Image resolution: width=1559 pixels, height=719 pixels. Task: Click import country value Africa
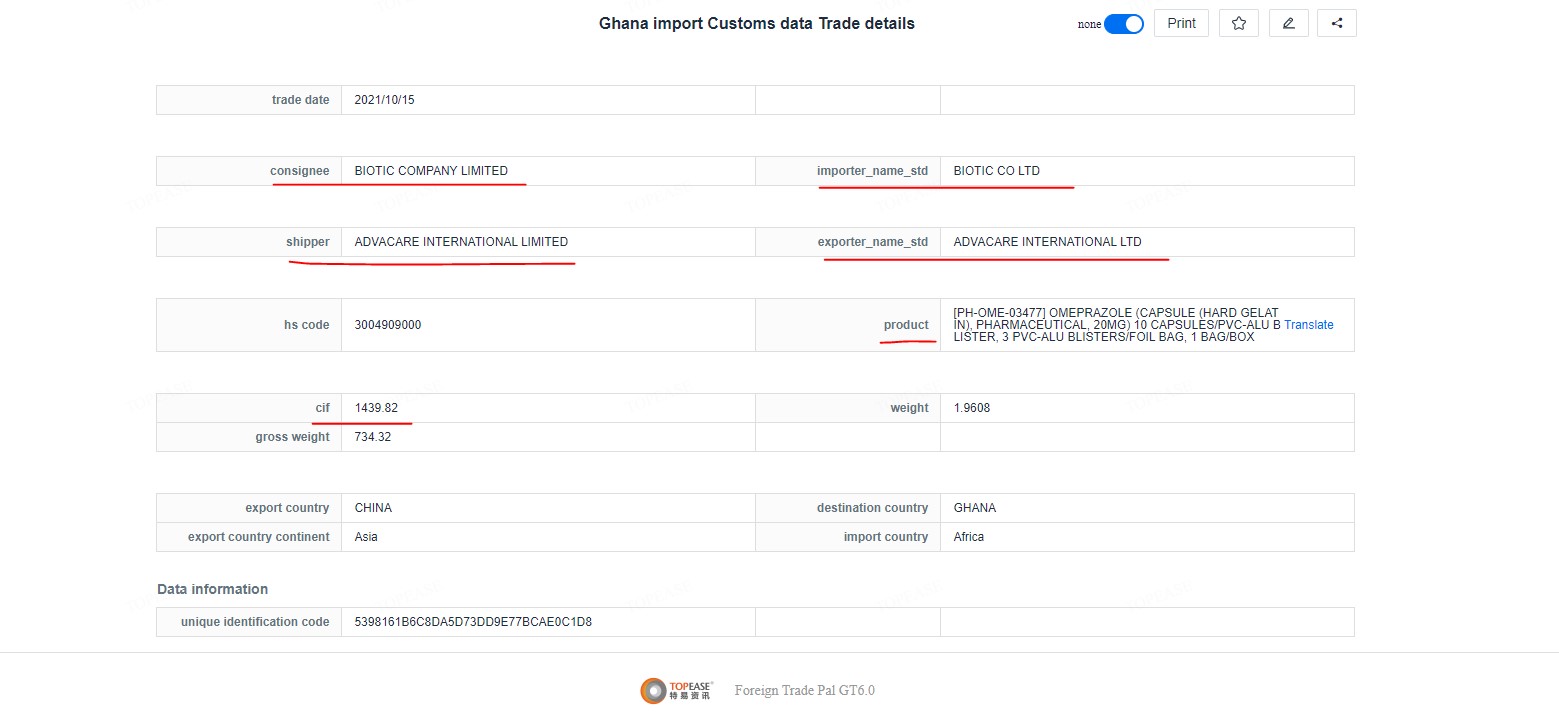[969, 537]
